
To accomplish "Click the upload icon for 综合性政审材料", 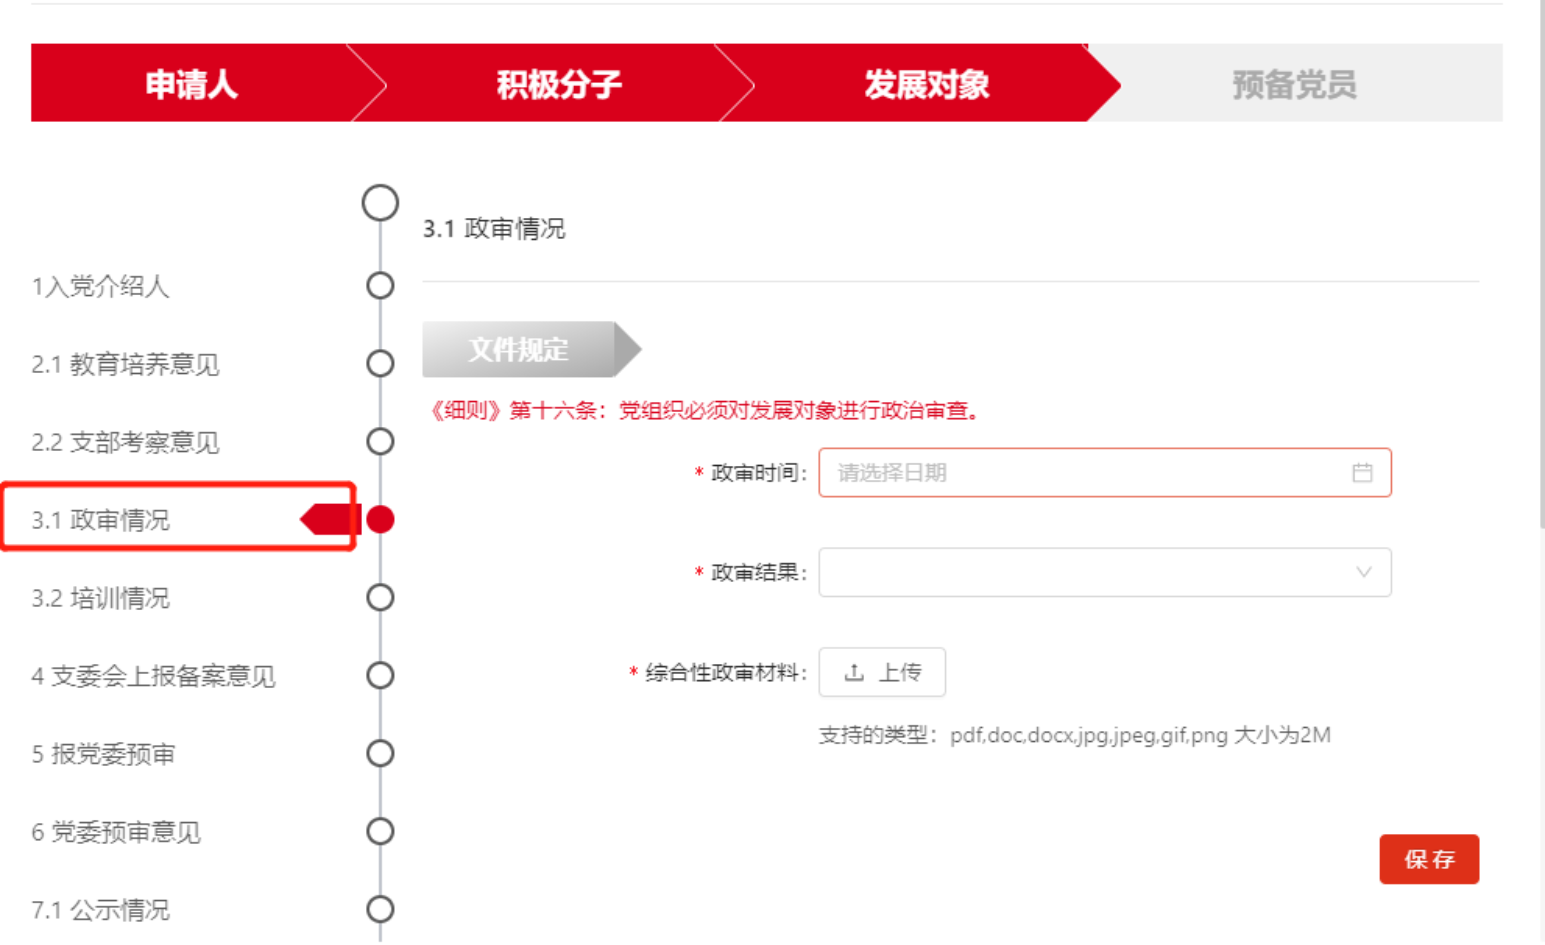I will click(x=854, y=673).
